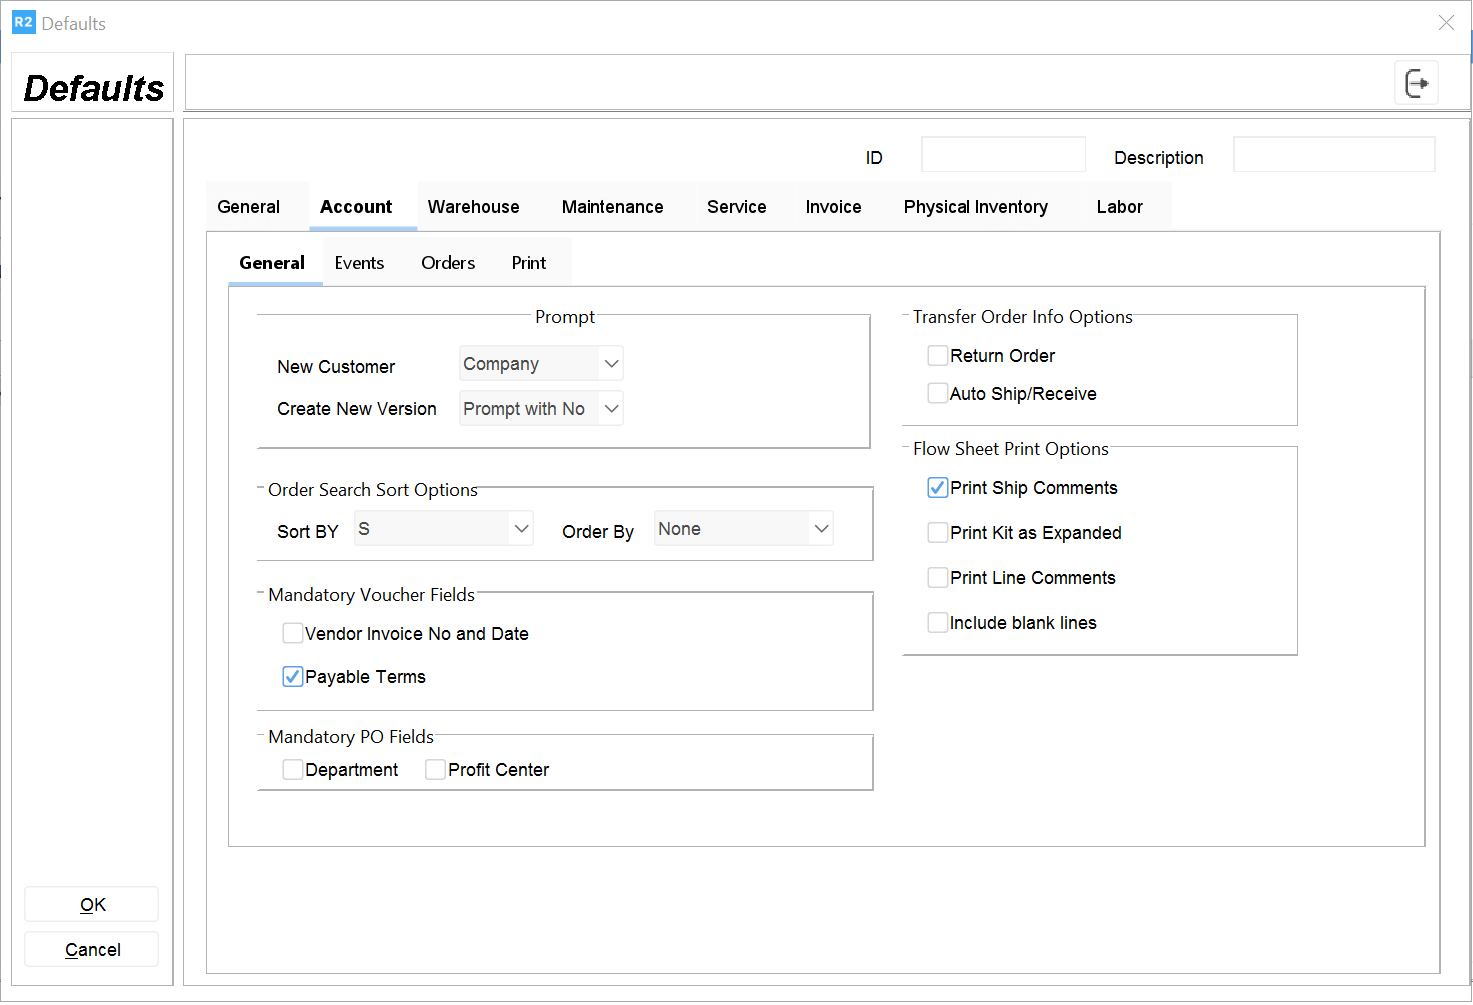Open the Physical Inventory tab
The image size is (1473, 1005).
tap(975, 207)
